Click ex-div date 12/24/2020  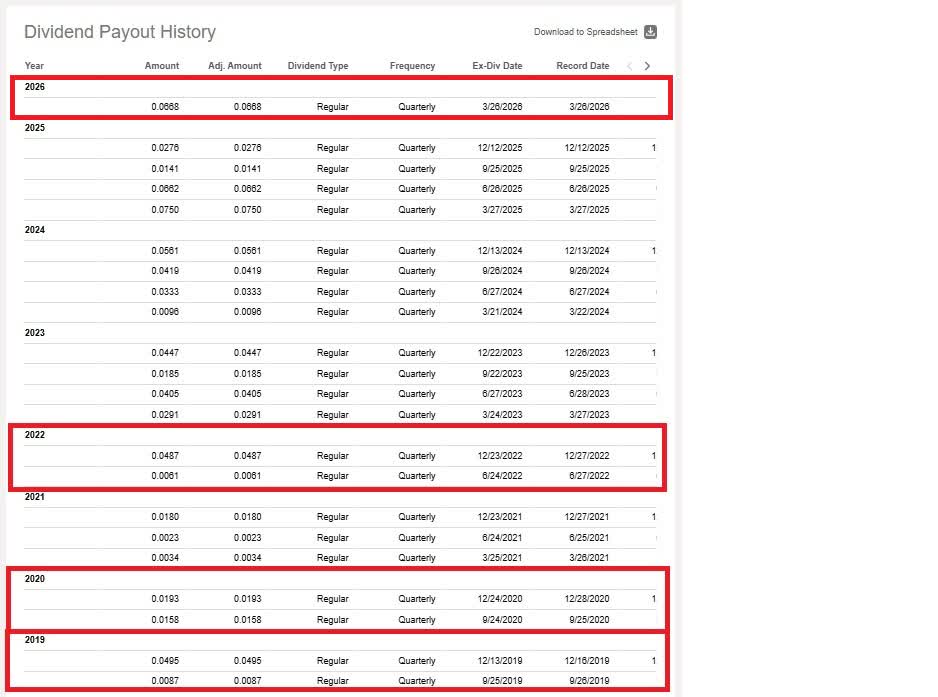pos(500,599)
